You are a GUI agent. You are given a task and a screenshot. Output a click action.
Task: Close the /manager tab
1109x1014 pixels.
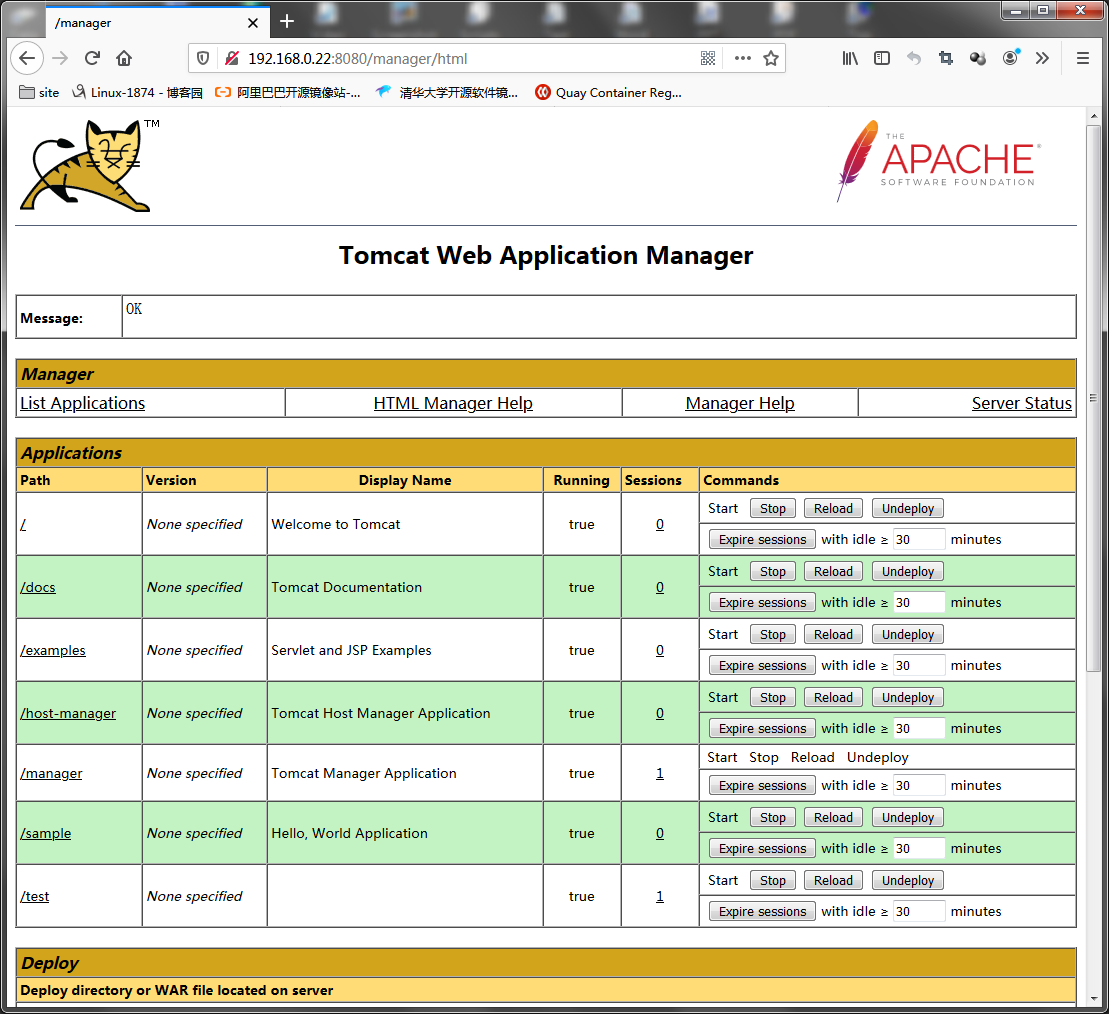252,23
